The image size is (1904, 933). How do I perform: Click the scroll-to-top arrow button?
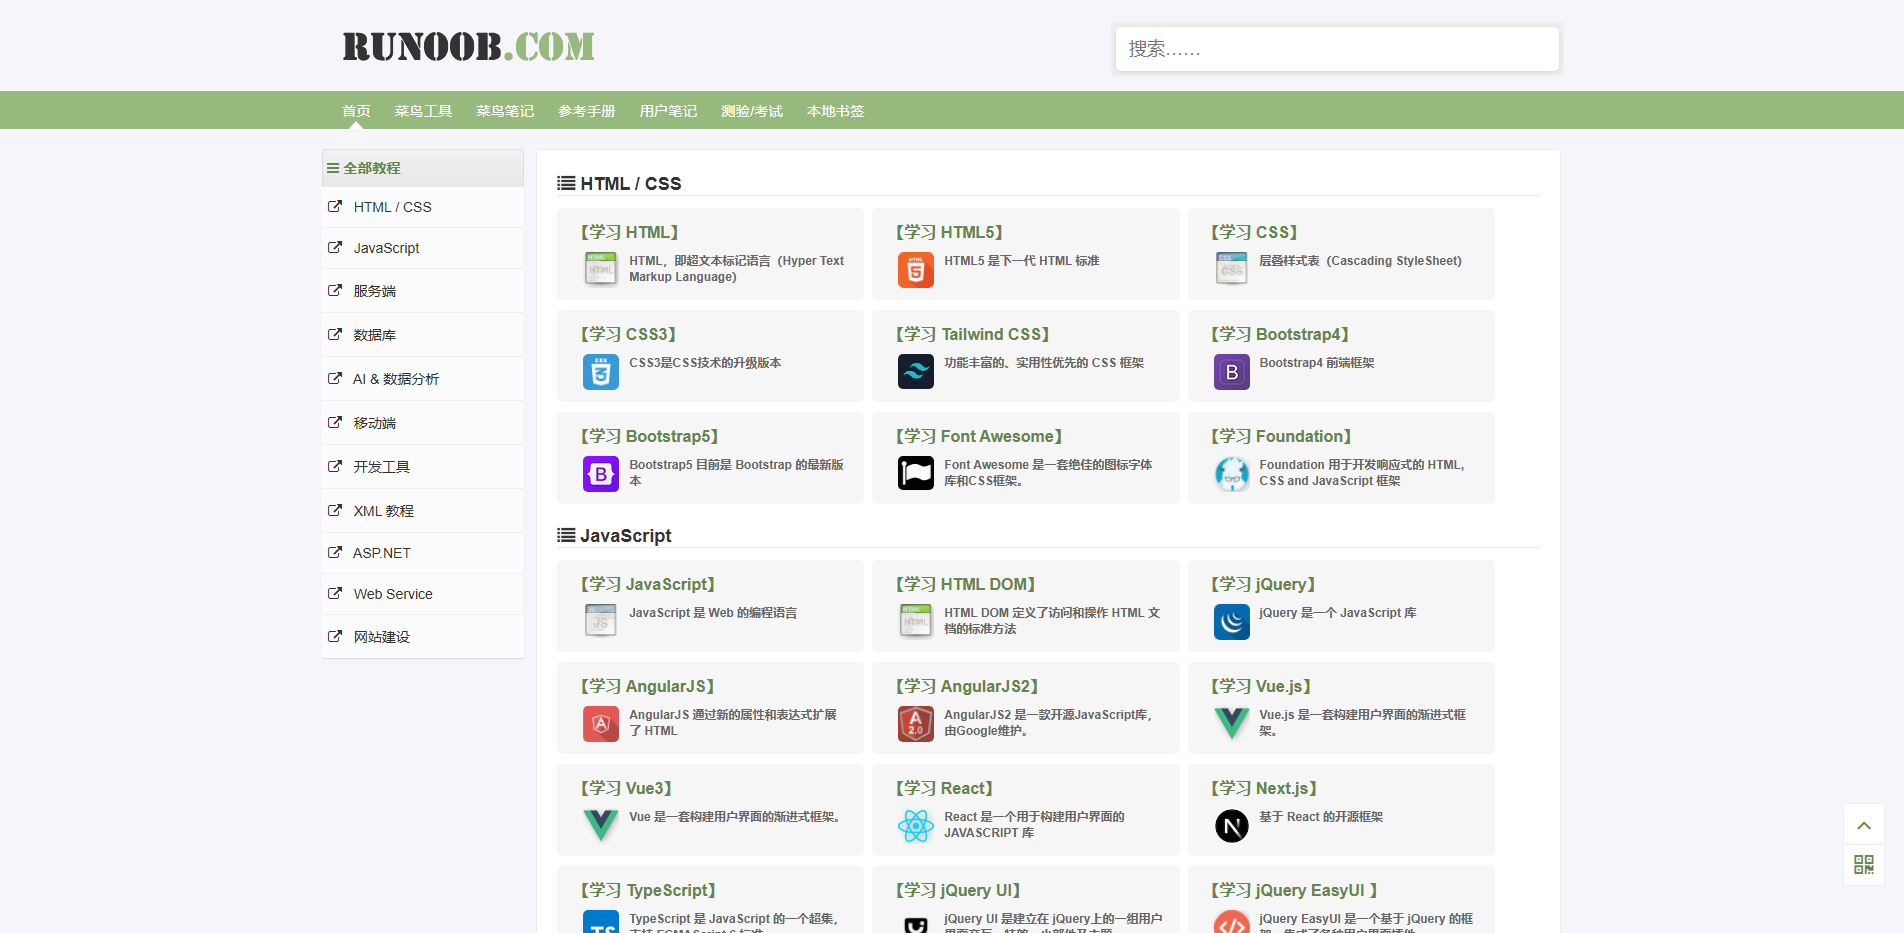(1863, 825)
